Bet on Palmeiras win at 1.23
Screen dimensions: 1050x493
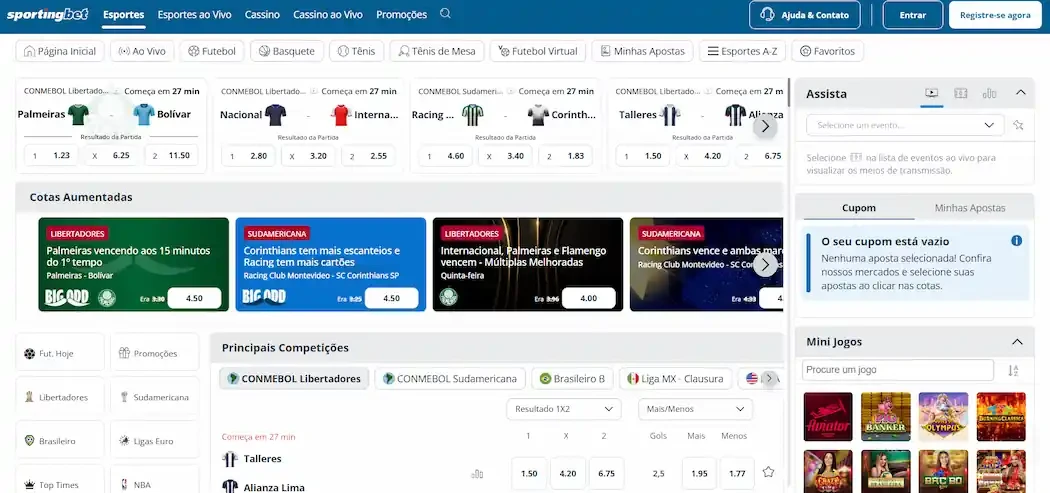[52, 155]
